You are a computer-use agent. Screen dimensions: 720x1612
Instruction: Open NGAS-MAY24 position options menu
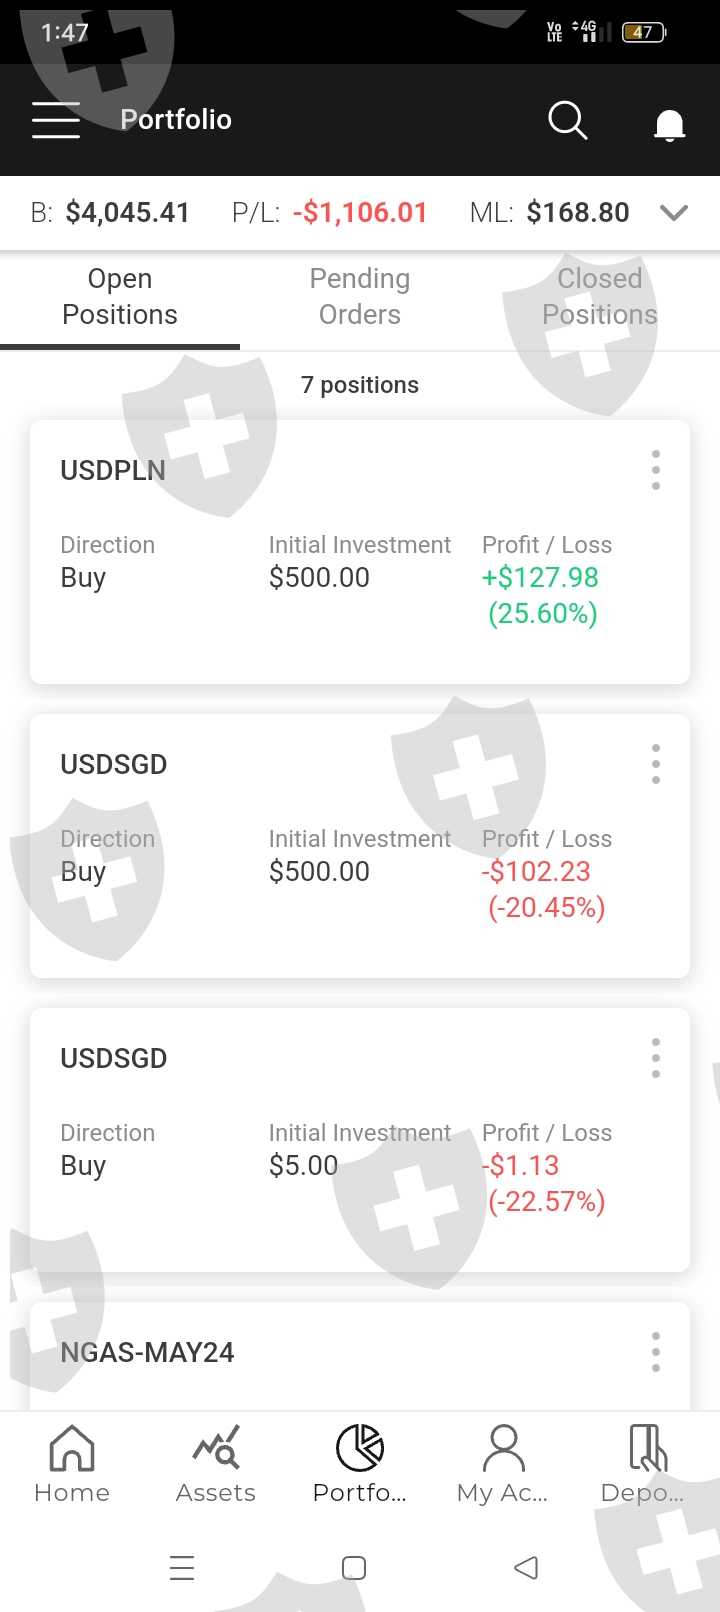point(656,1352)
